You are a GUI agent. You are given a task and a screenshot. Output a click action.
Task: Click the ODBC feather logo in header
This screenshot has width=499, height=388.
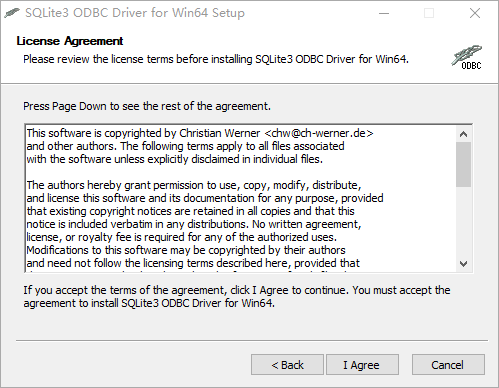[x=467, y=57]
